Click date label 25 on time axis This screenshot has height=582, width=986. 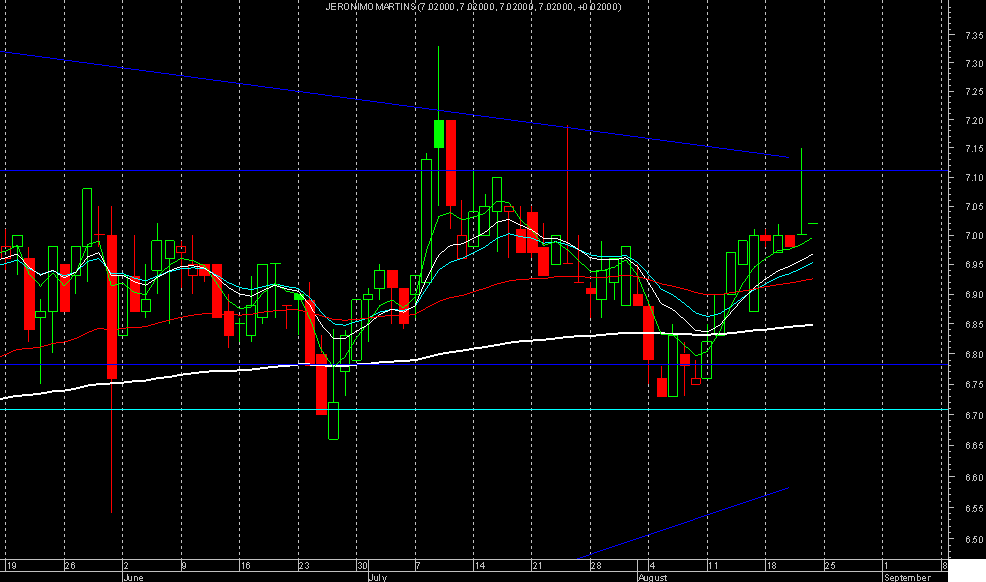830,566
